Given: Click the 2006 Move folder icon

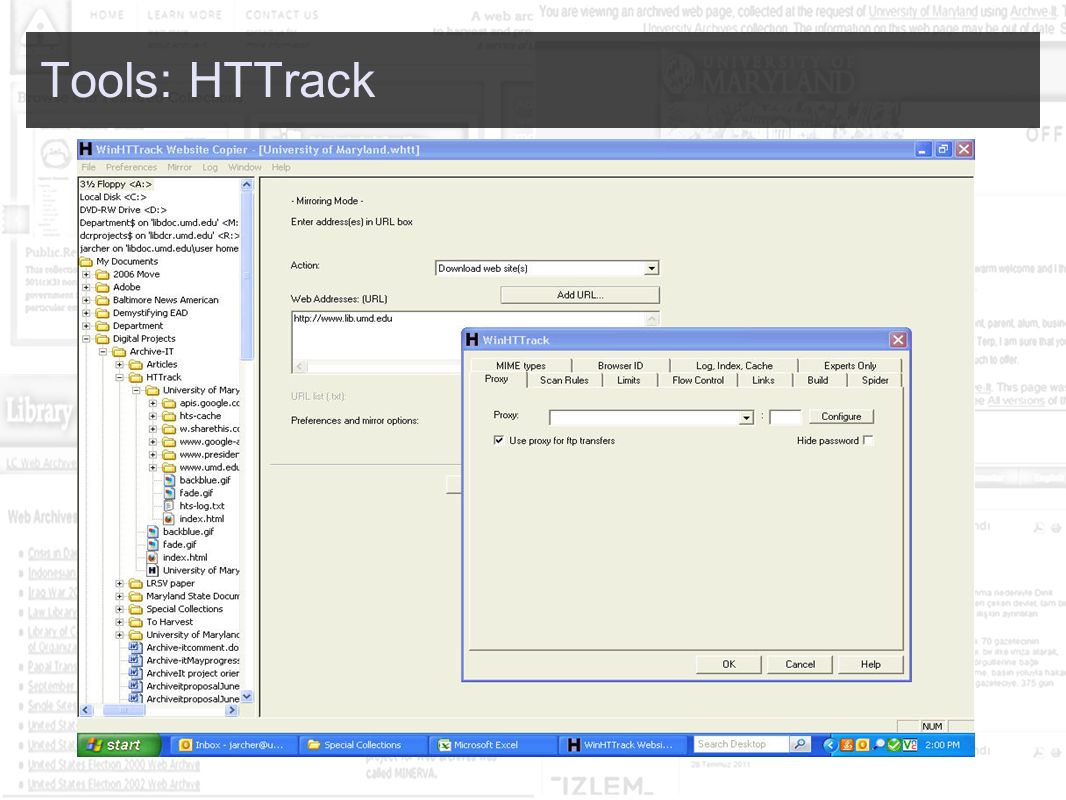Looking at the screenshot, I should [x=102, y=275].
